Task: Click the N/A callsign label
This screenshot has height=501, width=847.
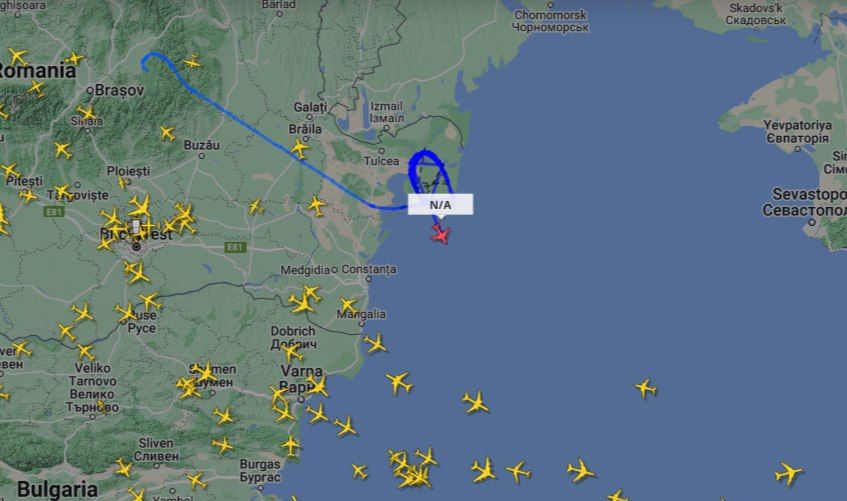Action: pos(440,204)
